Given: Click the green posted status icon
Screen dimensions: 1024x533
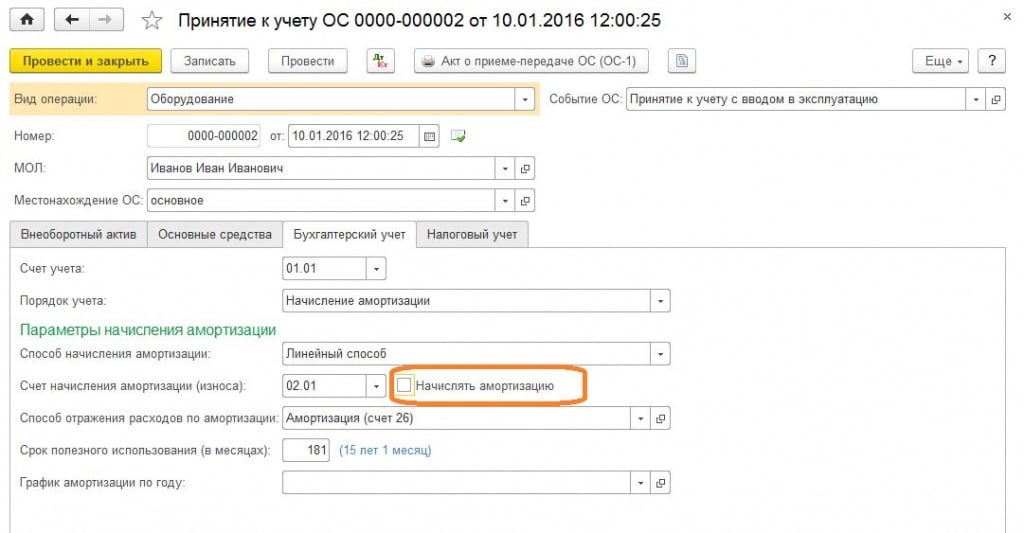Looking at the screenshot, I should 458,136.
